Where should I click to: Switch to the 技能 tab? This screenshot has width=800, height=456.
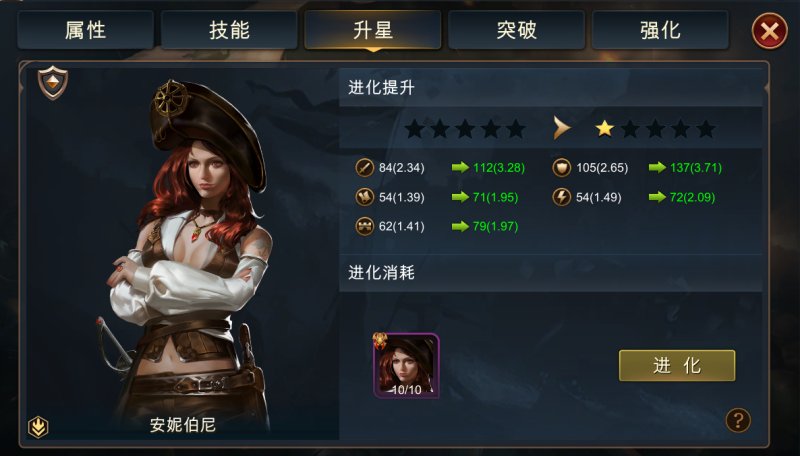(x=229, y=30)
